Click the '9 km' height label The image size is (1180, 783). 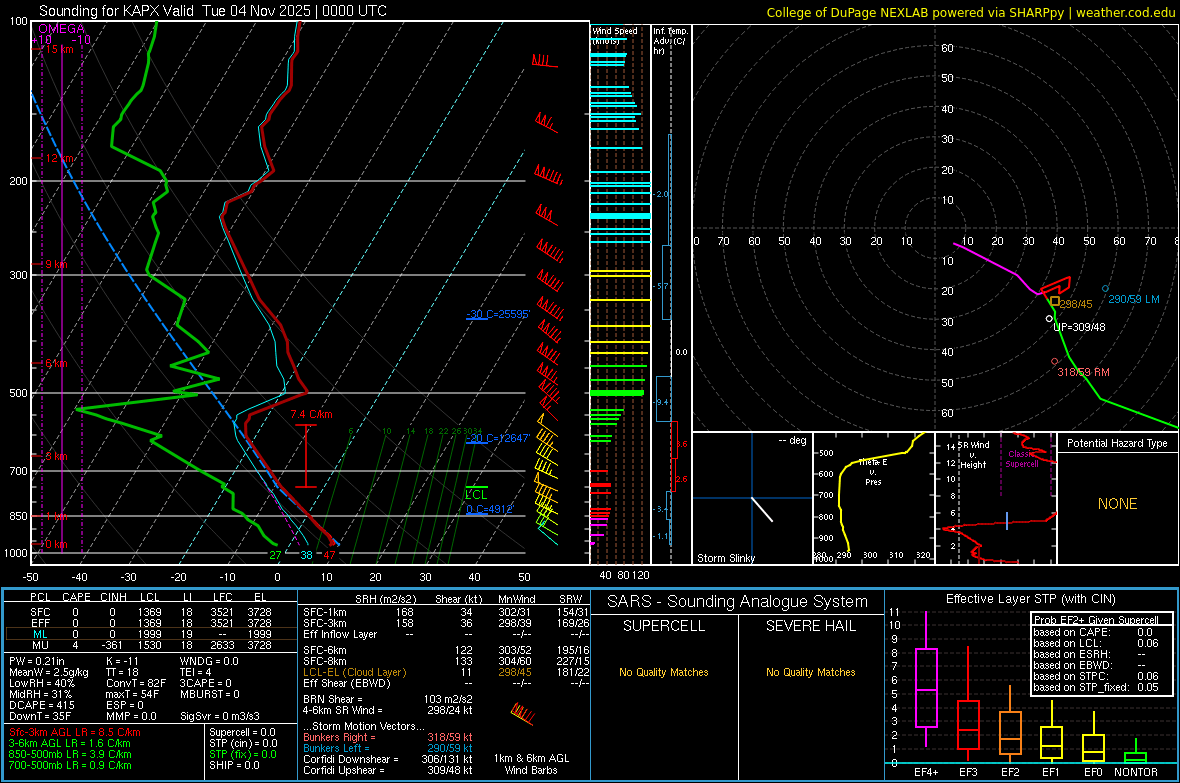point(56,264)
